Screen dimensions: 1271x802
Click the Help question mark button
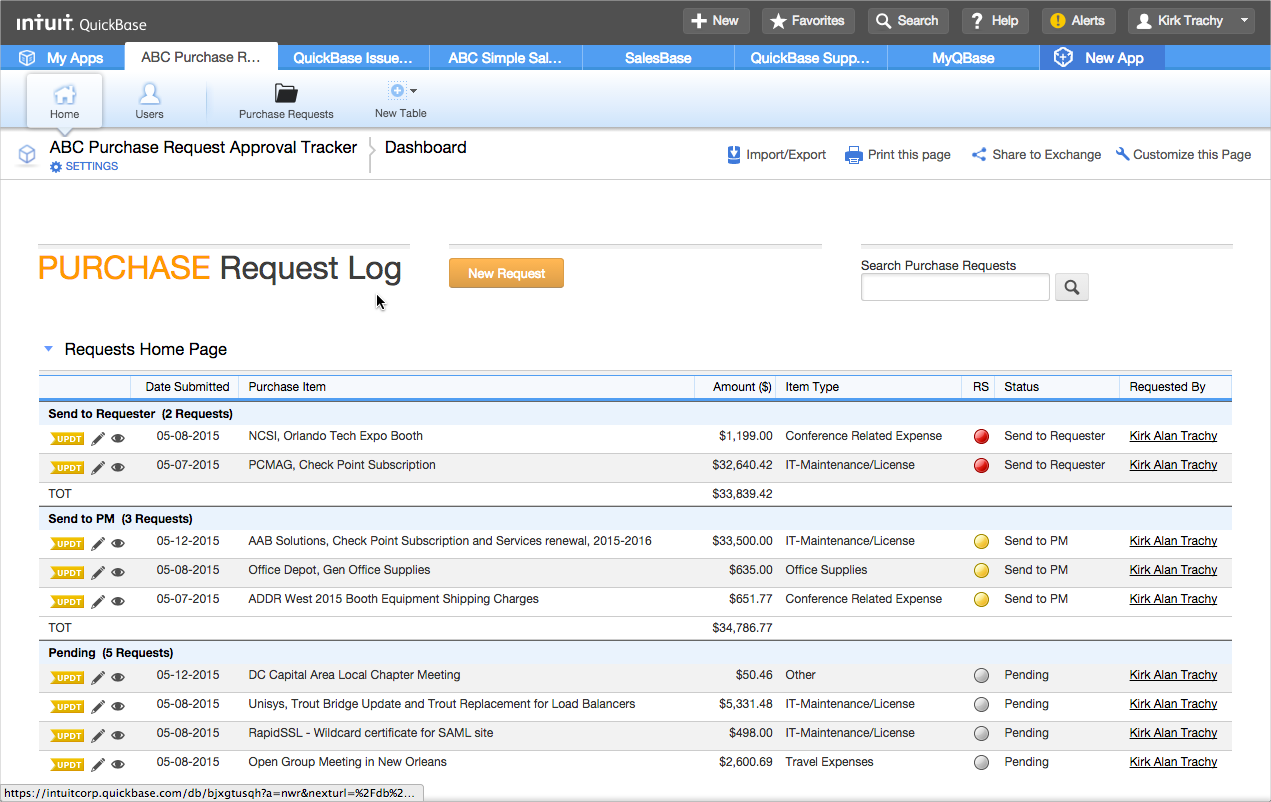click(x=995, y=21)
